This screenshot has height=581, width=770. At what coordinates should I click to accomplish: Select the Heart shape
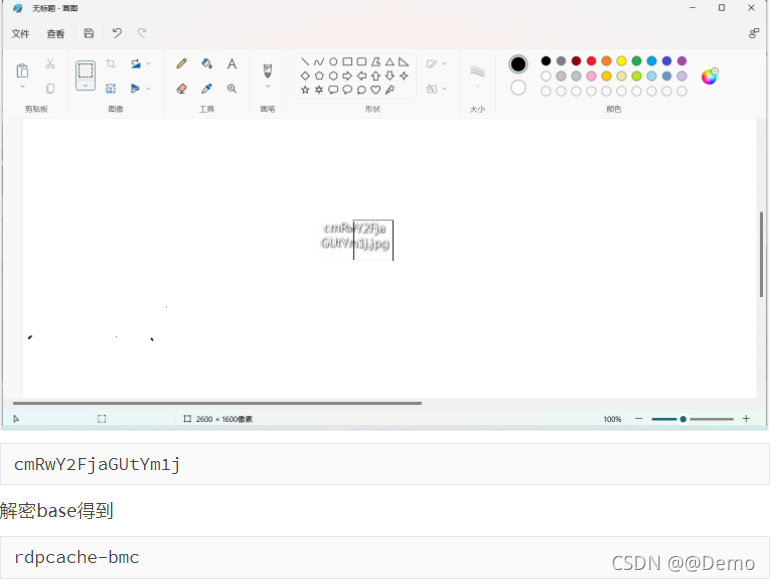[376, 90]
